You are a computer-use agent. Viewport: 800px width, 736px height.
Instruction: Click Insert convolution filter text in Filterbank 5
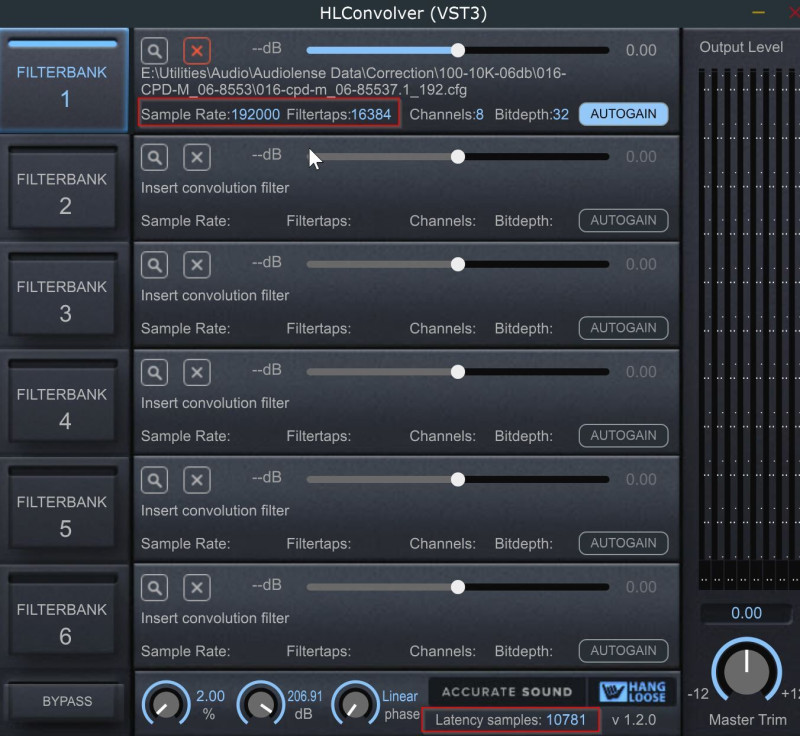click(215, 511)
